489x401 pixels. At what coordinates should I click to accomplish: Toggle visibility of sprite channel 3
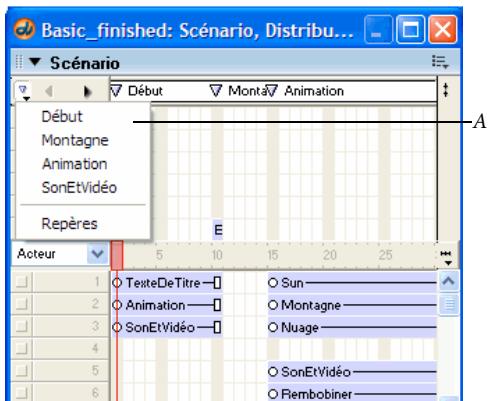point(21,326)
